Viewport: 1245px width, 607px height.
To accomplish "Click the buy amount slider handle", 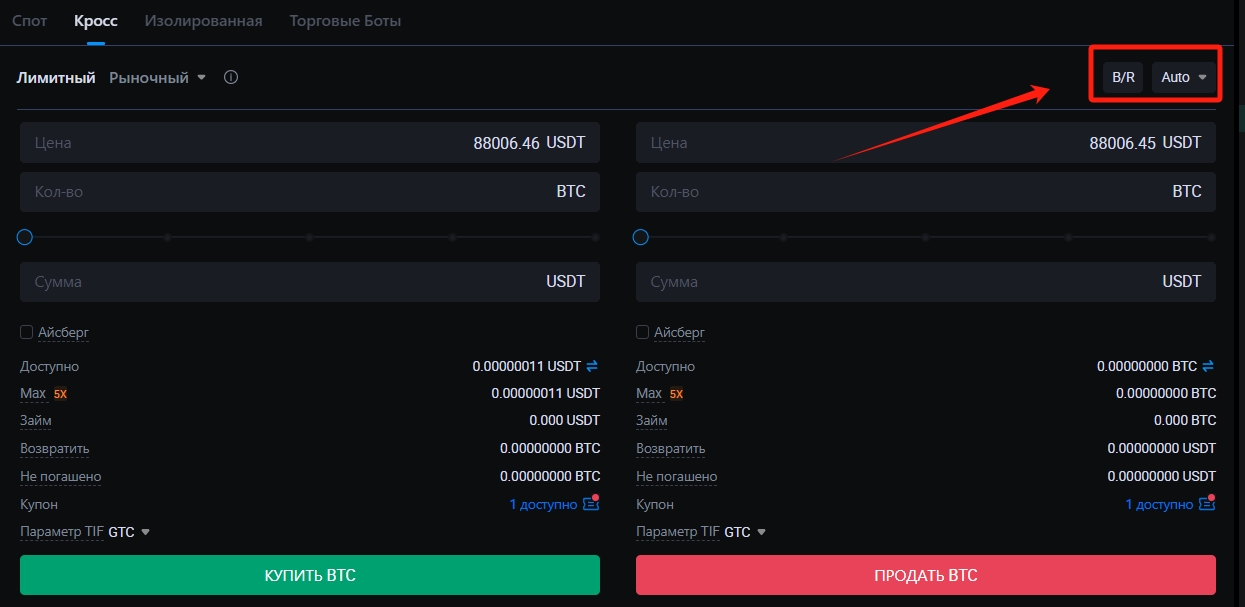I will click(x=25, y=237).
